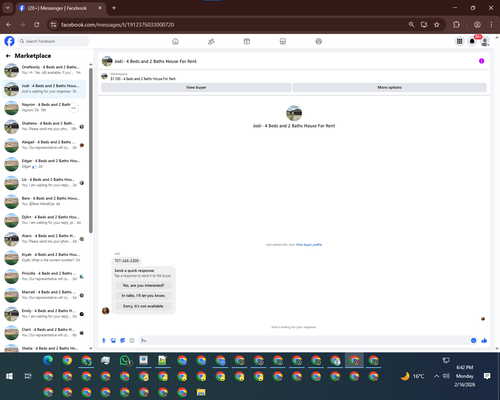Open the options menu on Nayron's chat

click(x=74, y=108)
